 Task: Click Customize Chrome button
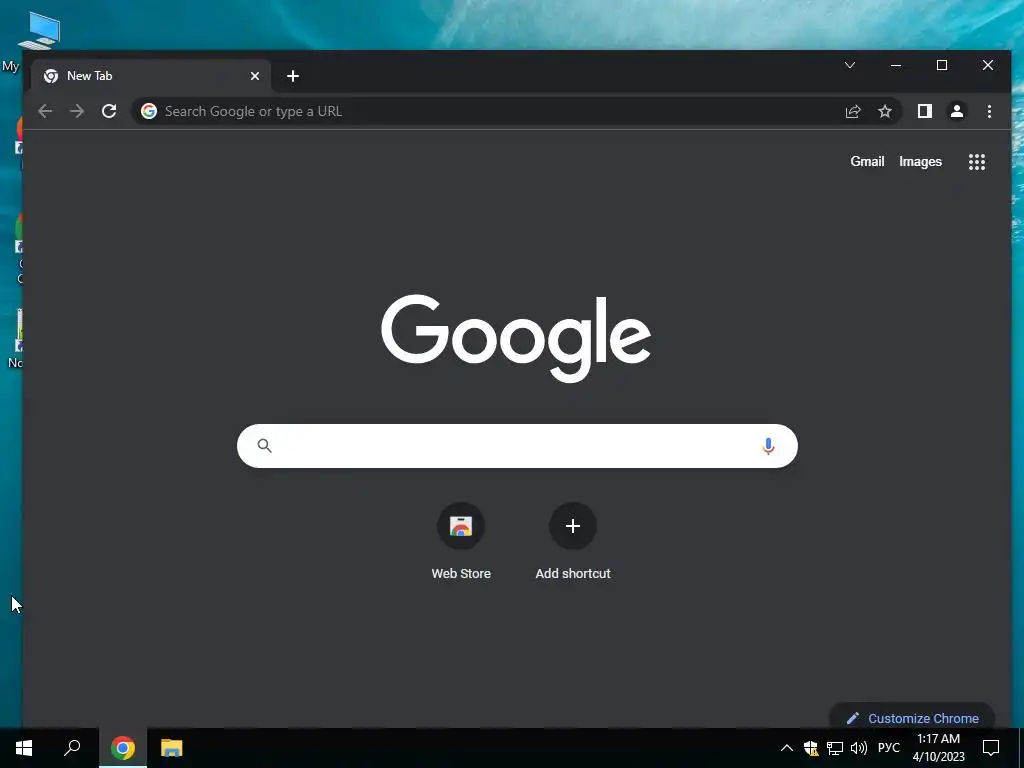[912, 718]
